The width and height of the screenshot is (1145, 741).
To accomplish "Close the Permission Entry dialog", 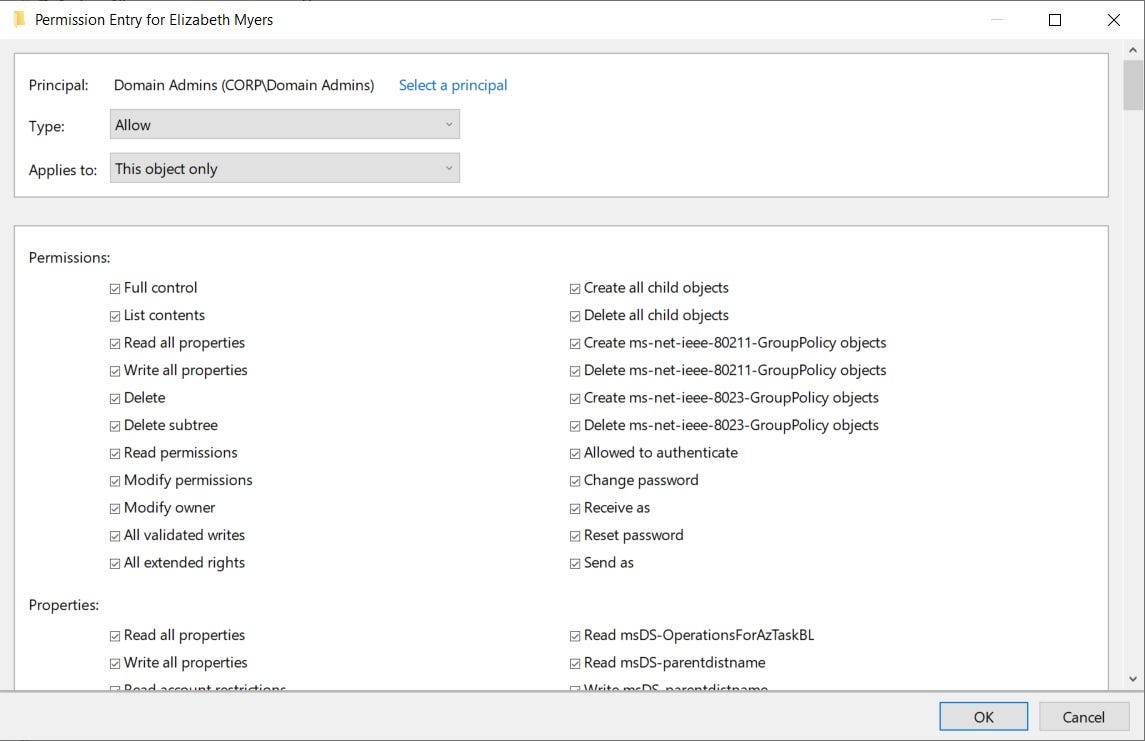I will pyautogui.click(x=1114, y=20).
